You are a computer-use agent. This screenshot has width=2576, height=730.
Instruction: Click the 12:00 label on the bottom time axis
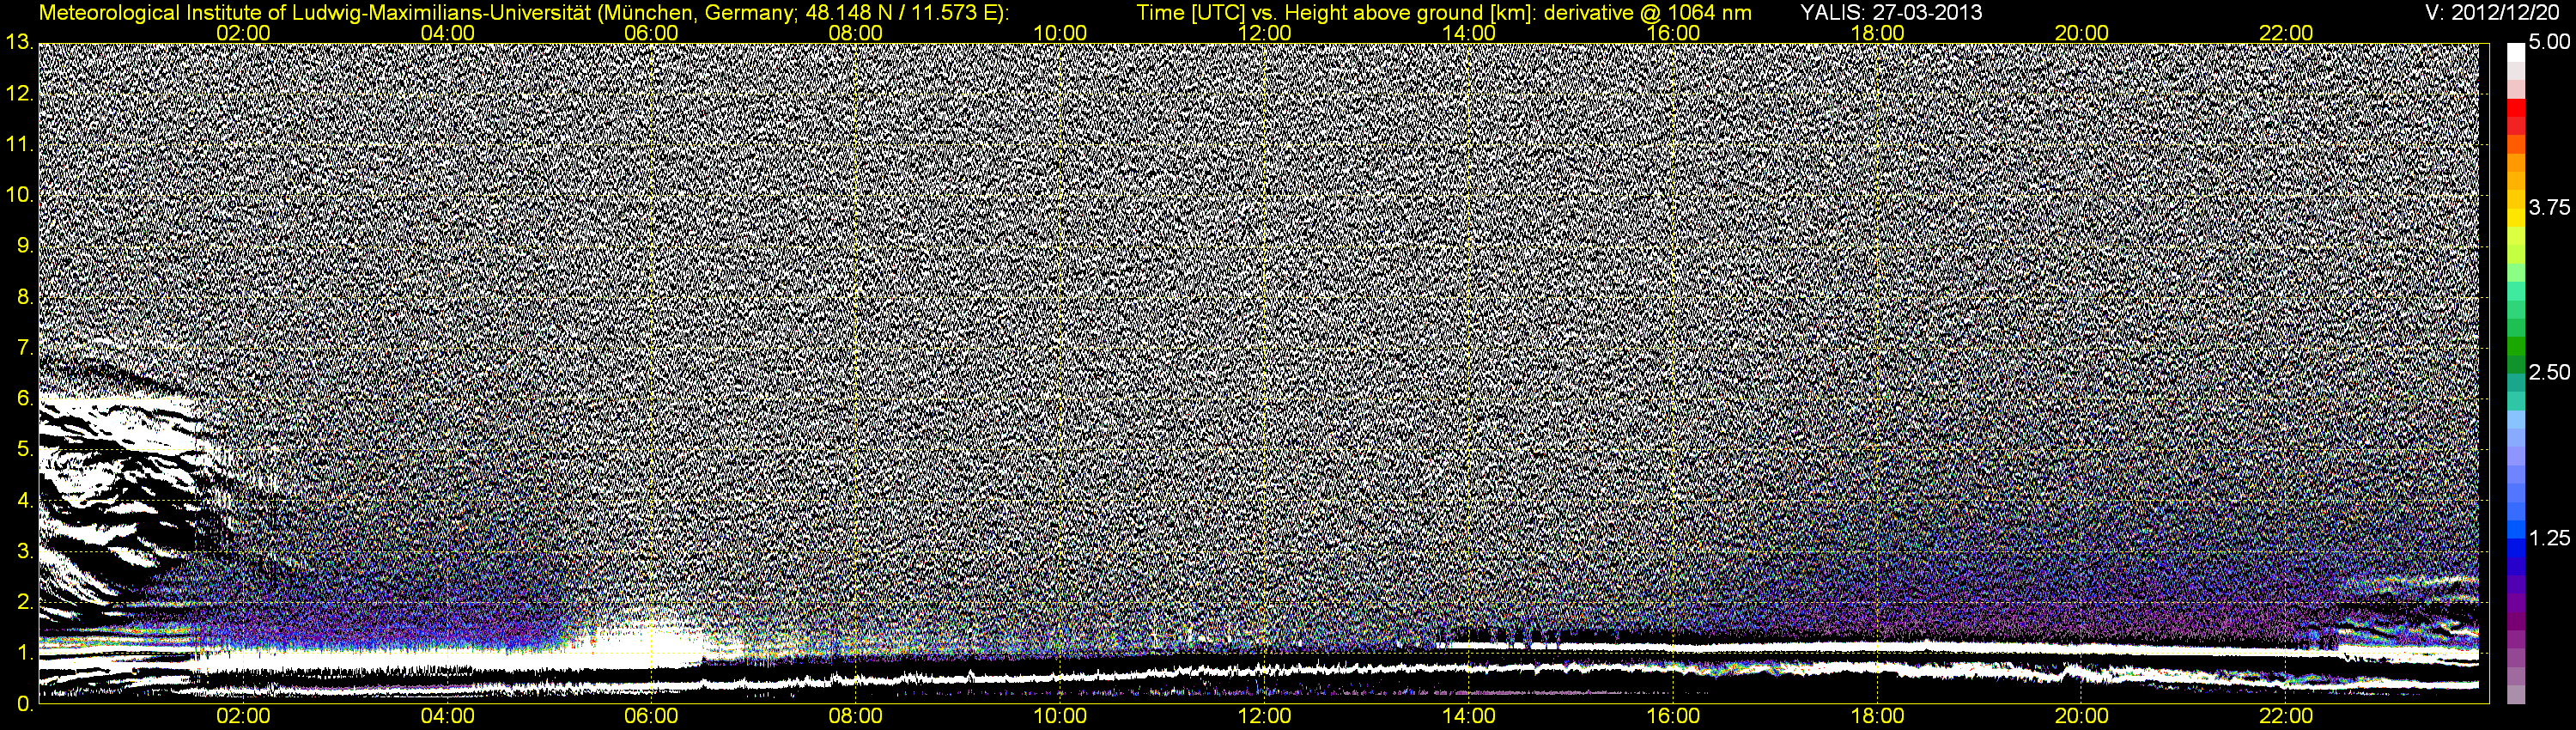[1264, 717]
